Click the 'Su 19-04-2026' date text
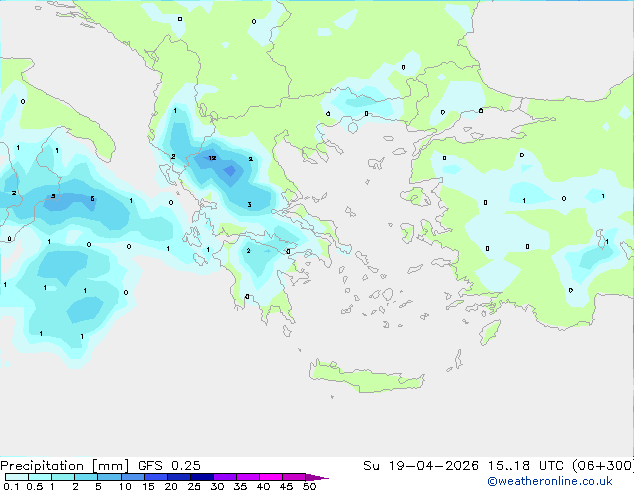 (x=421, y=466)
